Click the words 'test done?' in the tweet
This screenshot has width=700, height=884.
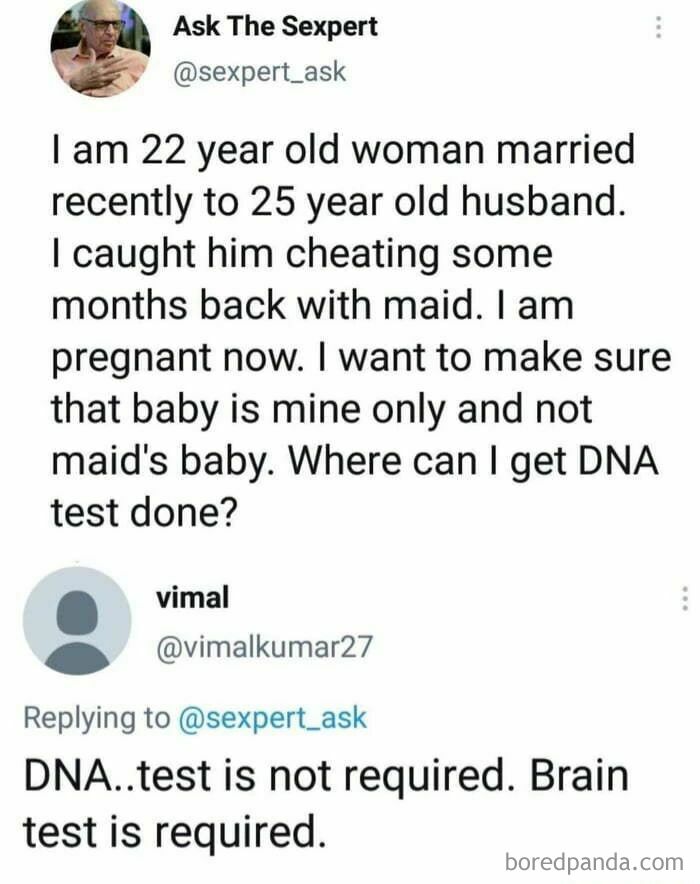tap(142, 511)
